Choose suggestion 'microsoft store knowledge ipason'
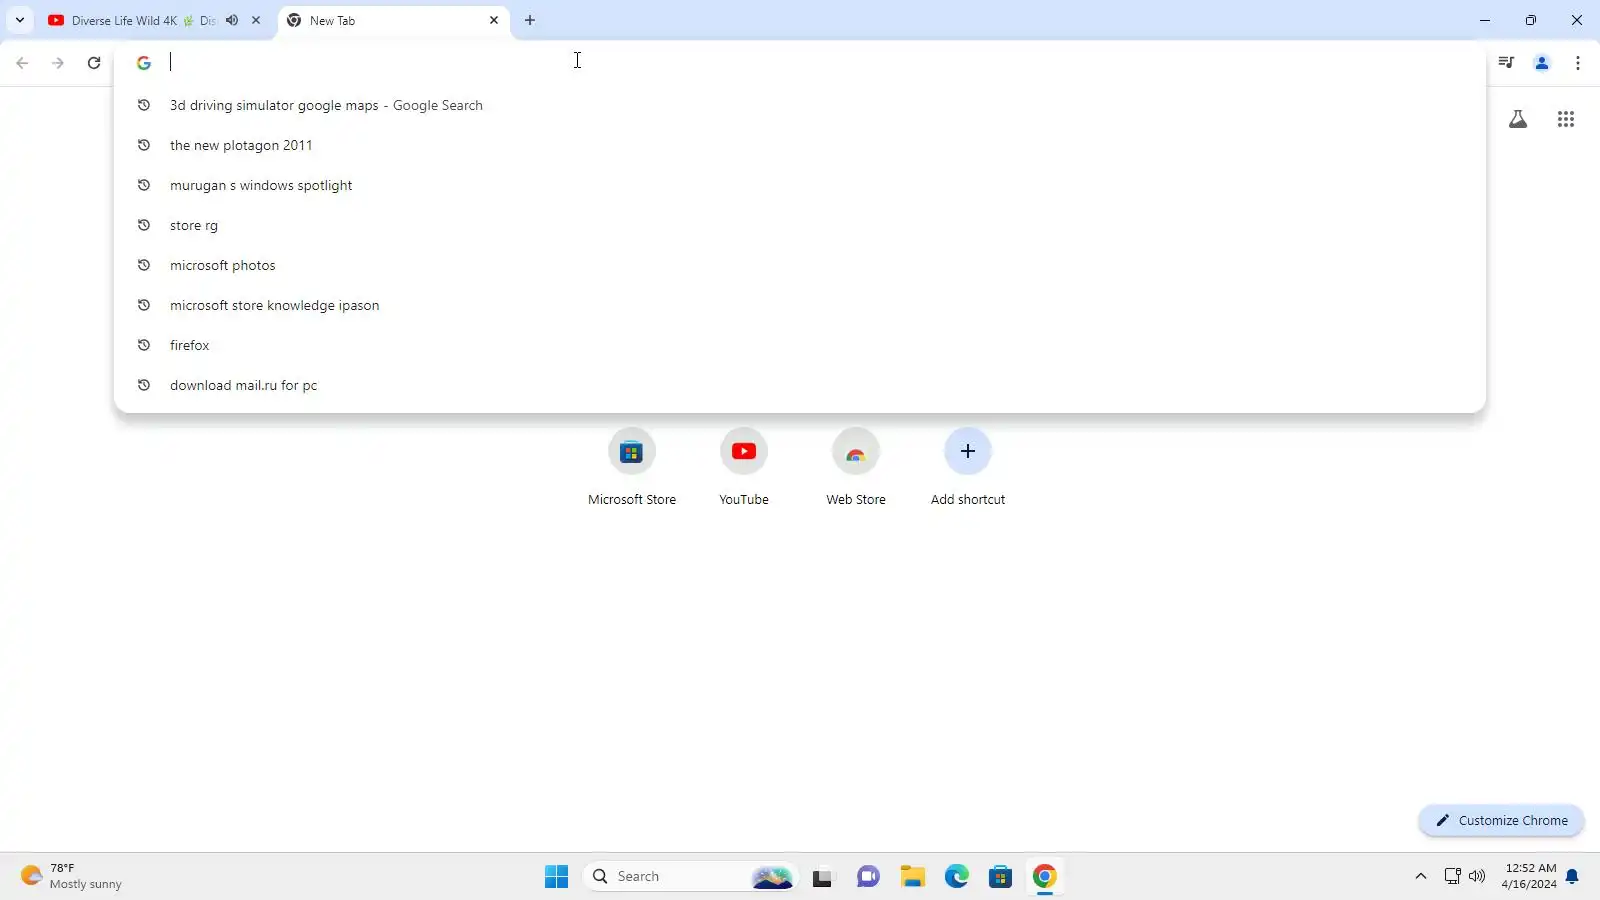This screenshot has height=900, width=1600. 800,305
